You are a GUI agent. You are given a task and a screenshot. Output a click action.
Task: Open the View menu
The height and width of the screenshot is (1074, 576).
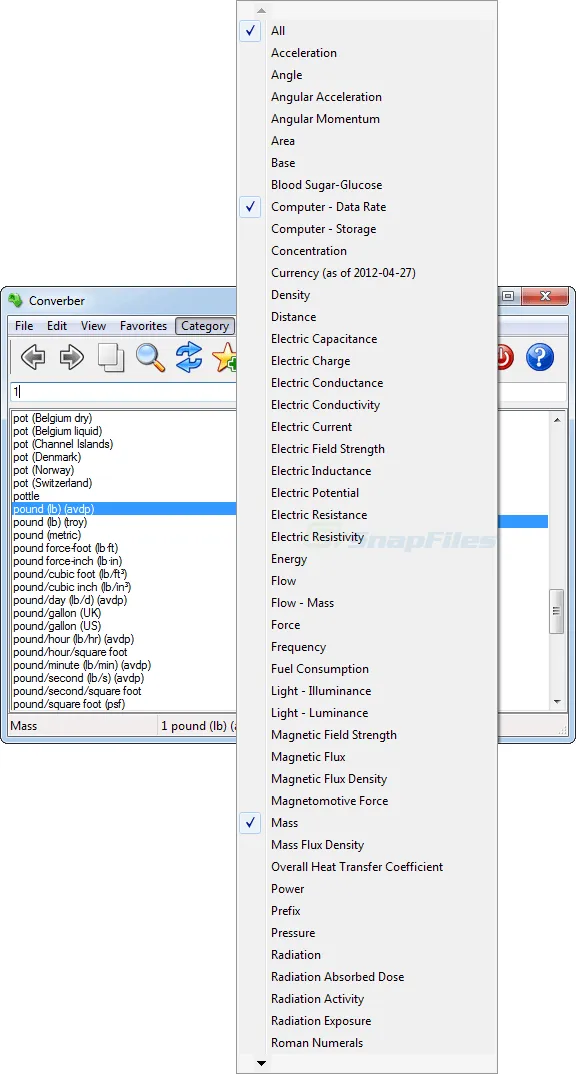coord(94,326)
